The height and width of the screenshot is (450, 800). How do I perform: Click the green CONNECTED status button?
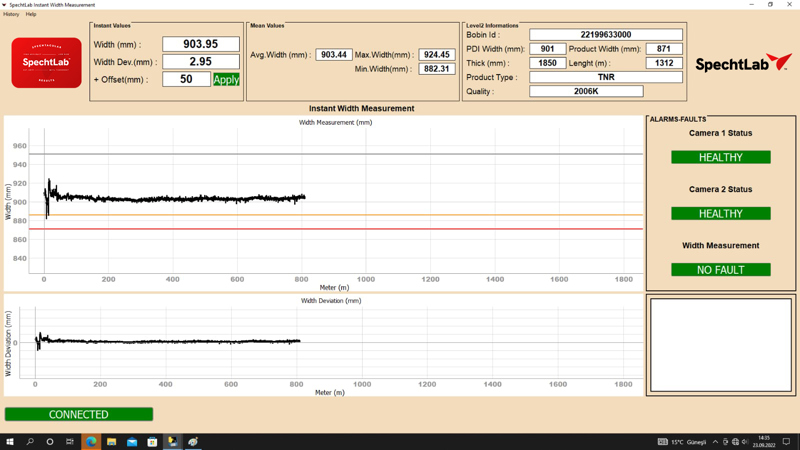79,414
